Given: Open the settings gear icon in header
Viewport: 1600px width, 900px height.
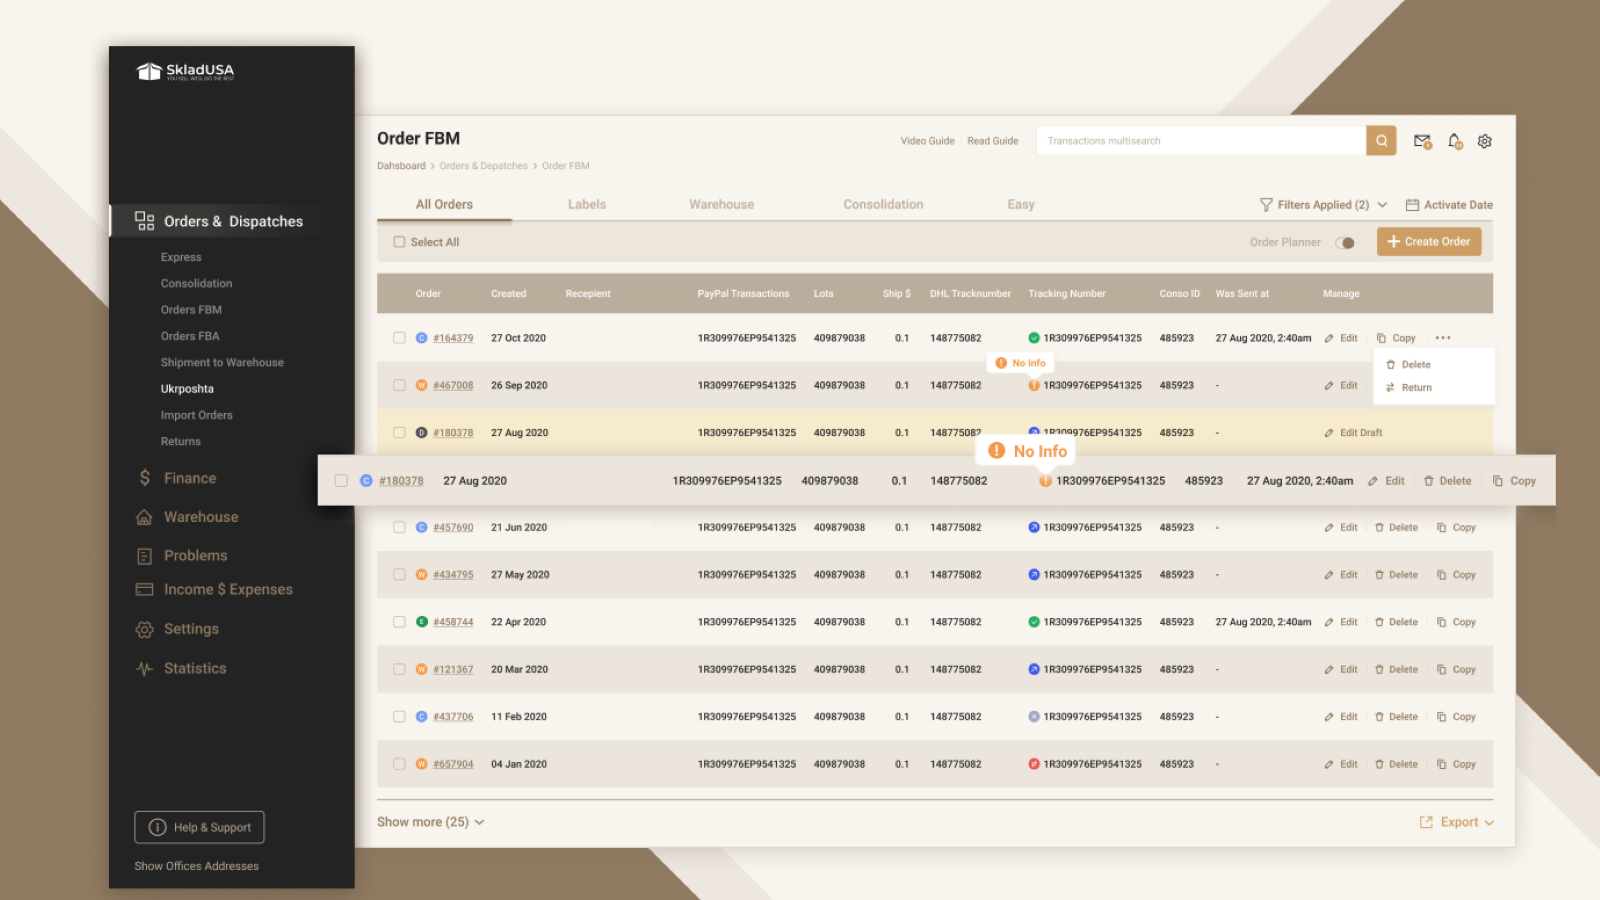Looking at the screenshot, I should click(x=1485, y=141).
